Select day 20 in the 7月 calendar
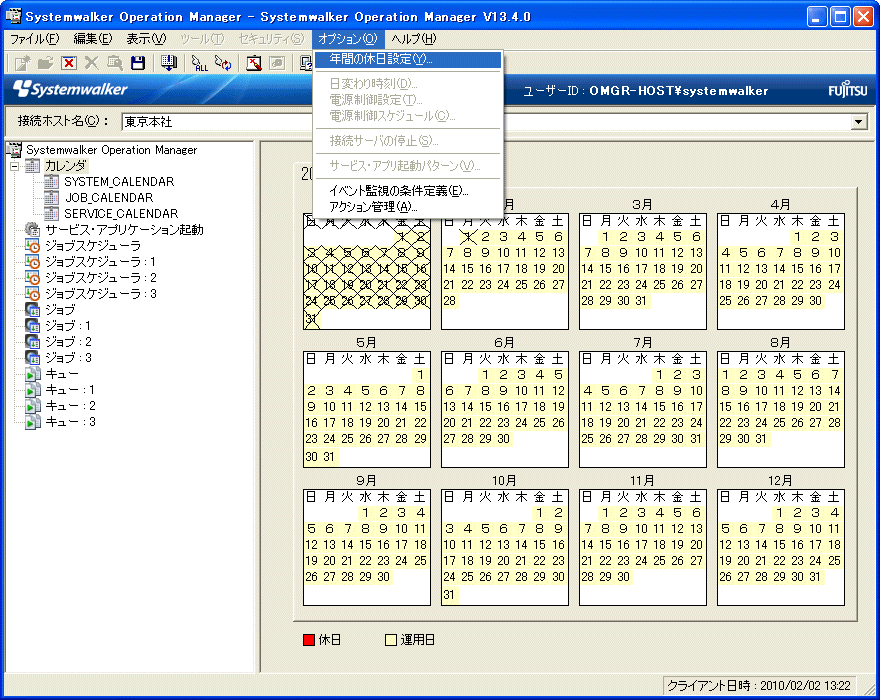The image size is (880, 700). 624,423
